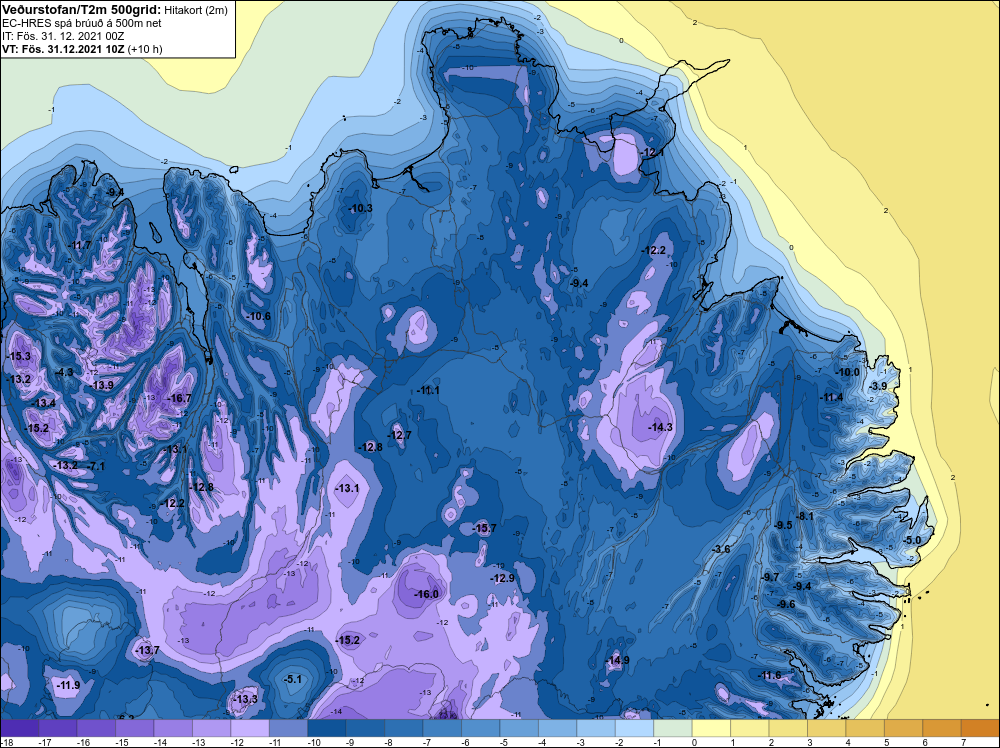Select the -4.3 temperature value on map
The width and height of the screenshot is (1000, 748).
pyautogui.click(x=63, y=372)
